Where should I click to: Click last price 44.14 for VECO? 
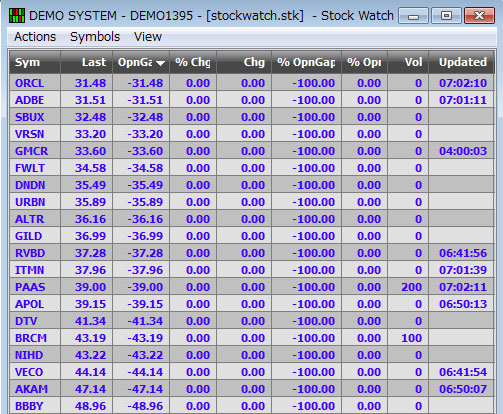pos(90,372)
